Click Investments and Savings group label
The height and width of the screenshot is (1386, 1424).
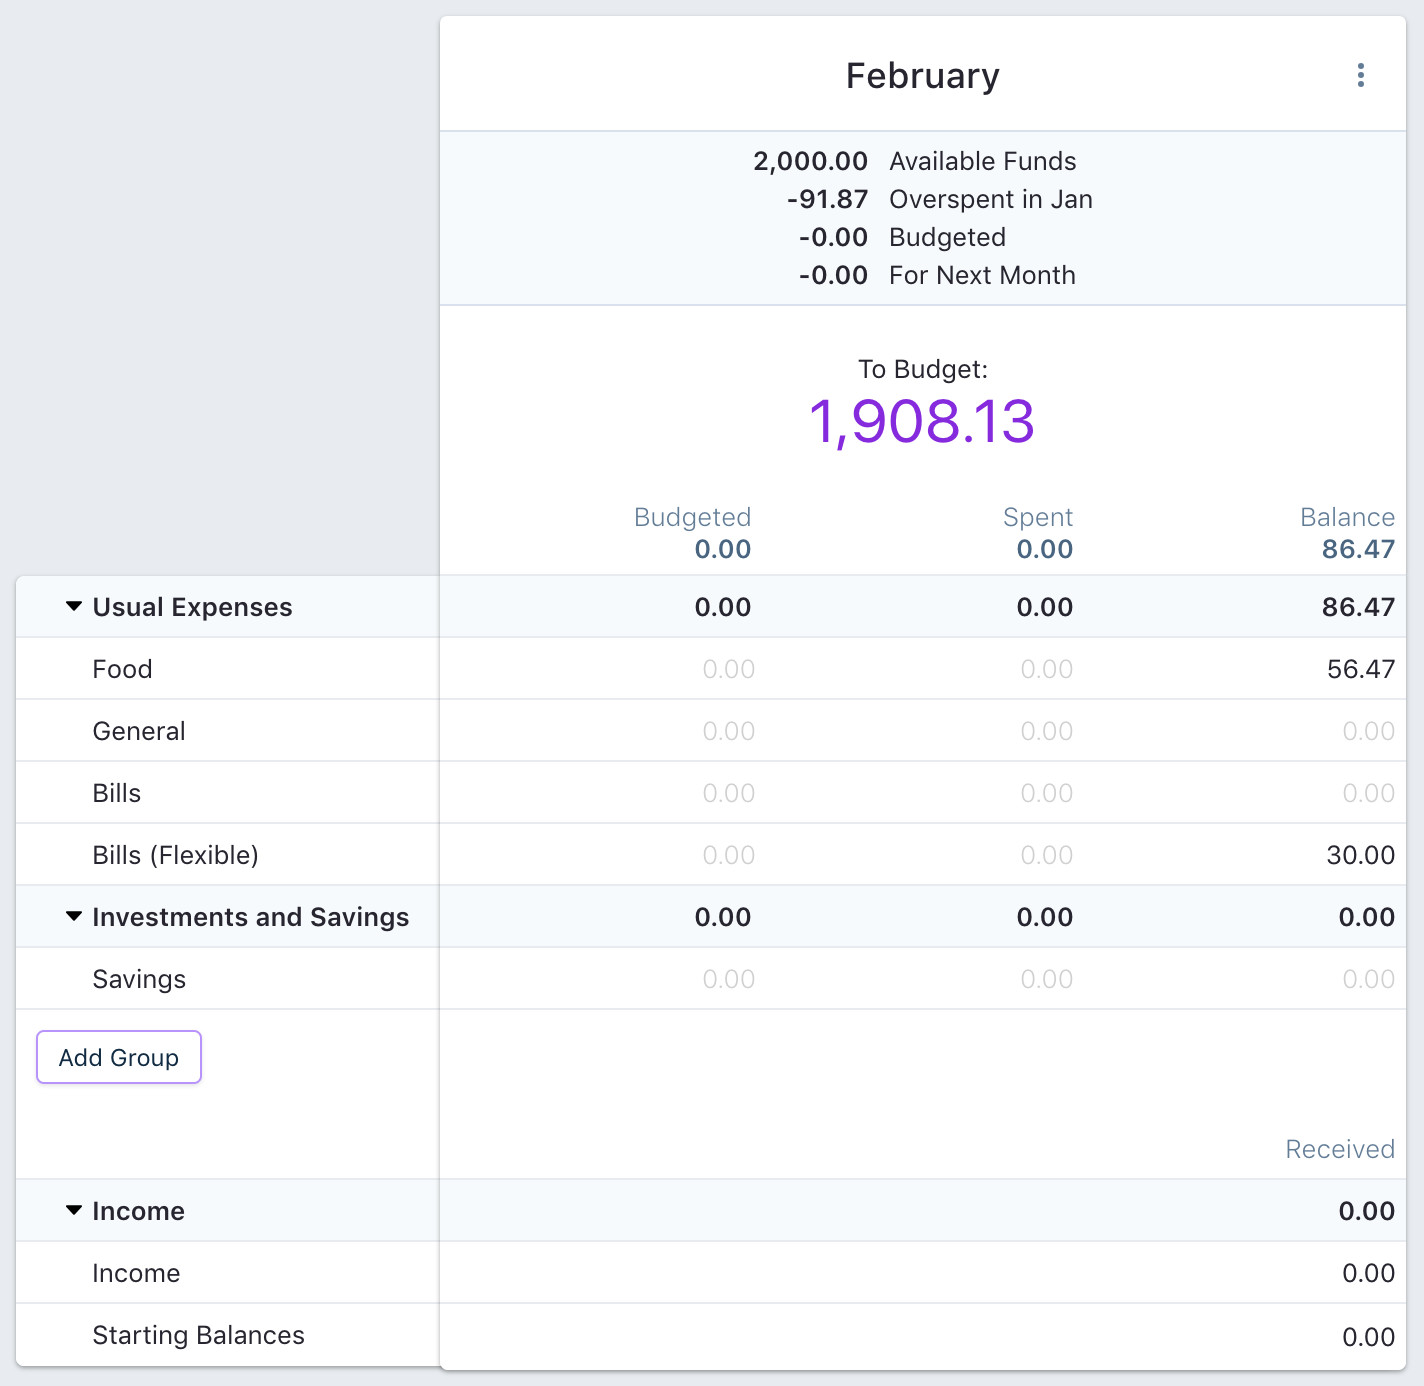(x=250, y=917)
